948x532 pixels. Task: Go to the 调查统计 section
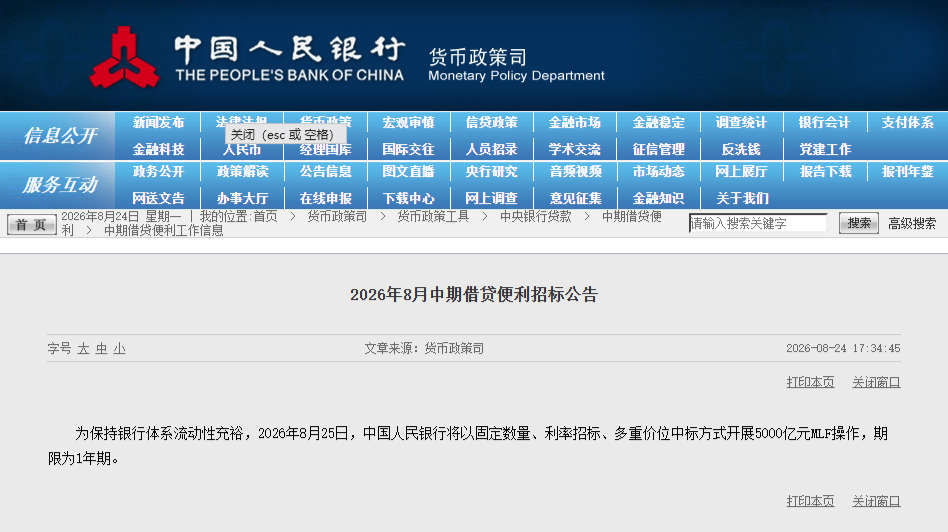point(741,123)
